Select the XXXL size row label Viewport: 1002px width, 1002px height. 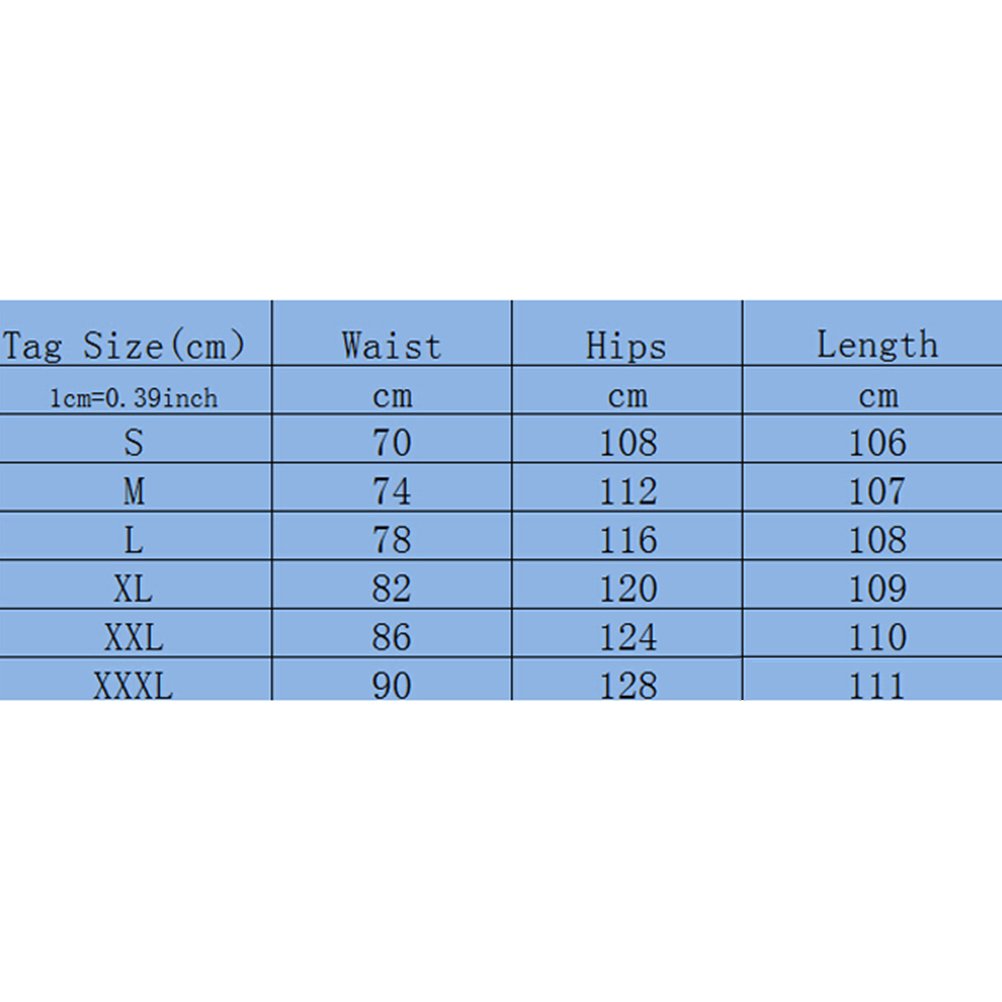[134, 686]
